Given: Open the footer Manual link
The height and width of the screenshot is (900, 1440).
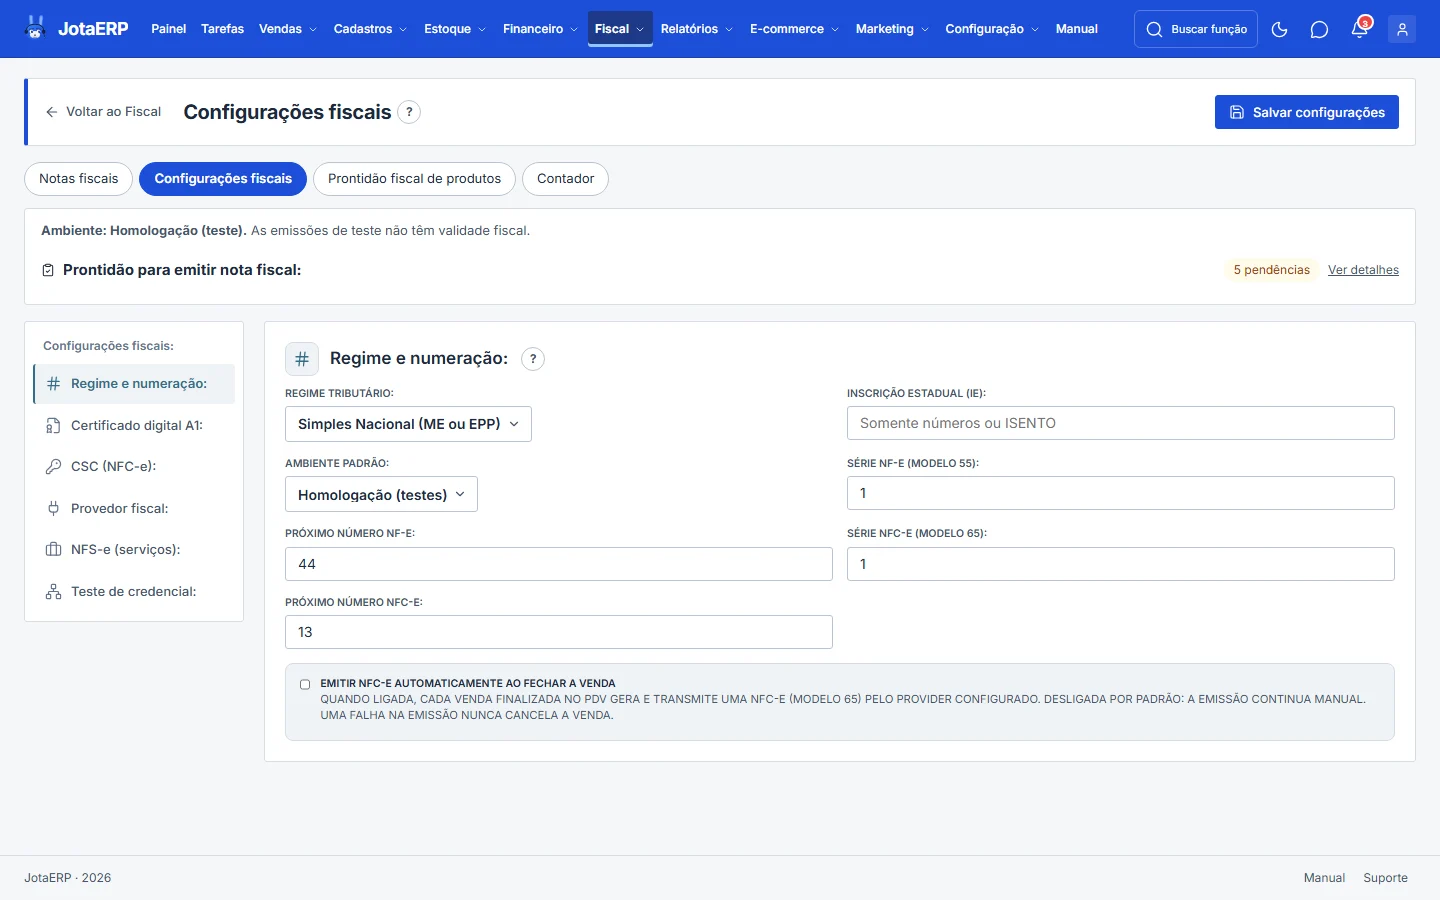Looking at the screenshot, I should (1324, 878).
